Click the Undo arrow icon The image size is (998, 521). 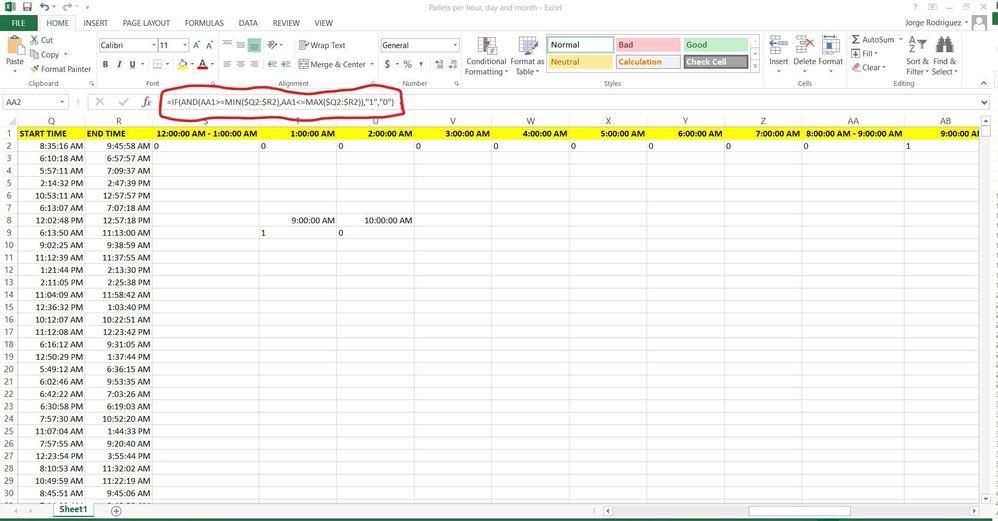coord(44,7)
